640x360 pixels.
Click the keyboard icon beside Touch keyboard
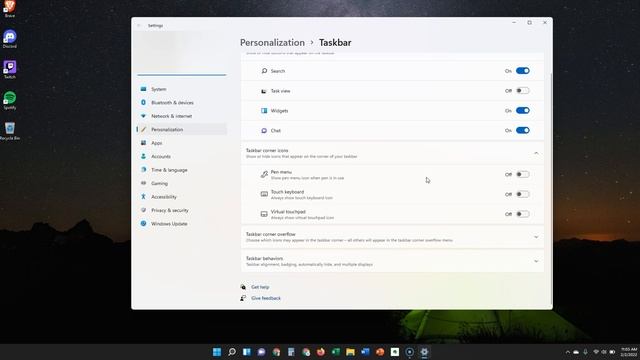[264, 194]
